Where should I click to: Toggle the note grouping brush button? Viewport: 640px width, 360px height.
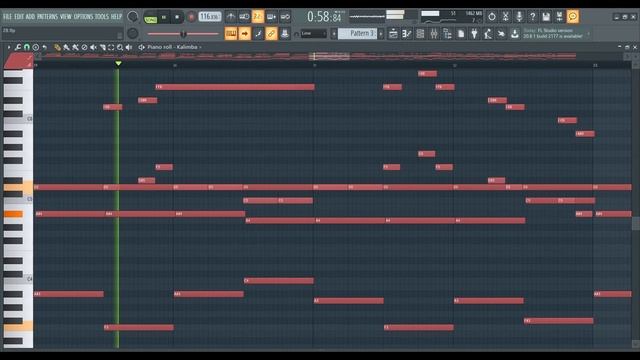pos(258,33)
